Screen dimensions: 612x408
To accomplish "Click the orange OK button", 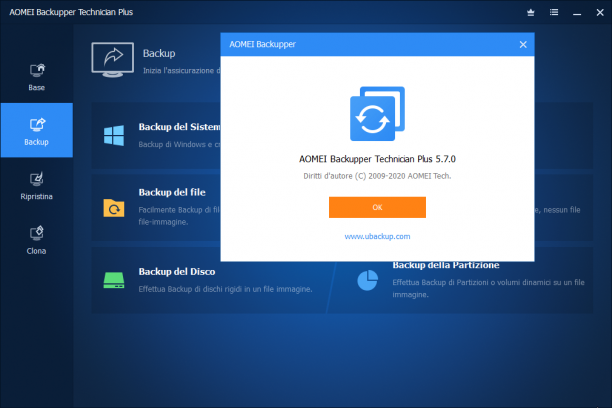I will click(377, 207).
